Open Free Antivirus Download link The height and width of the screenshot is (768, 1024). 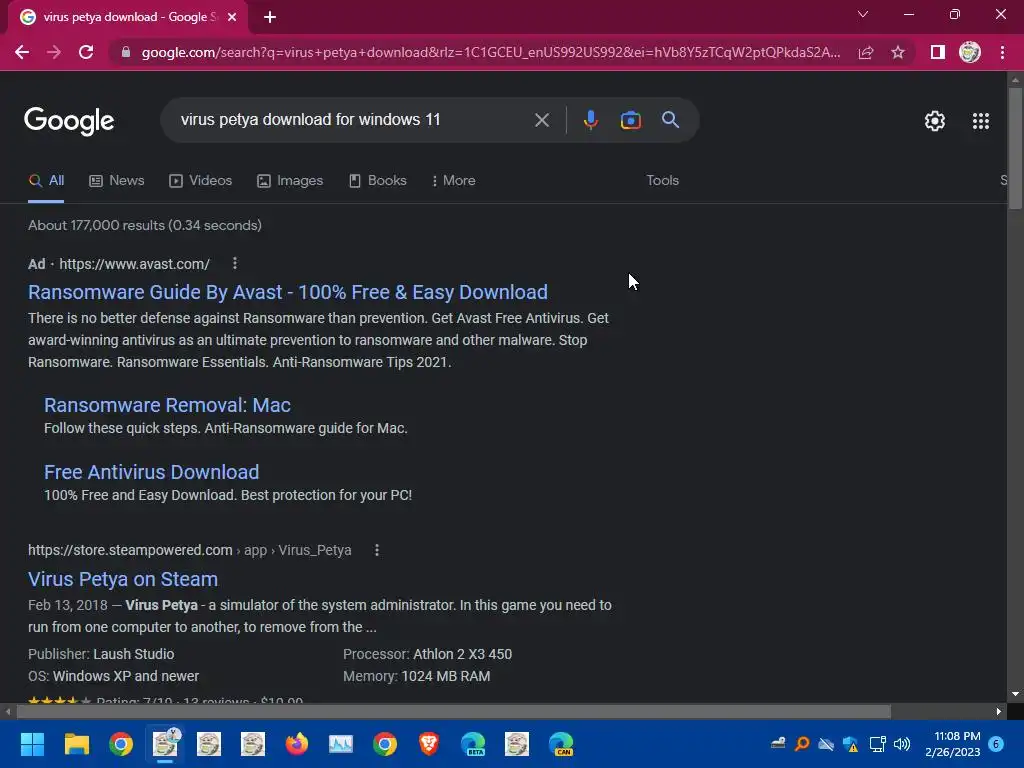click(152, 472)
